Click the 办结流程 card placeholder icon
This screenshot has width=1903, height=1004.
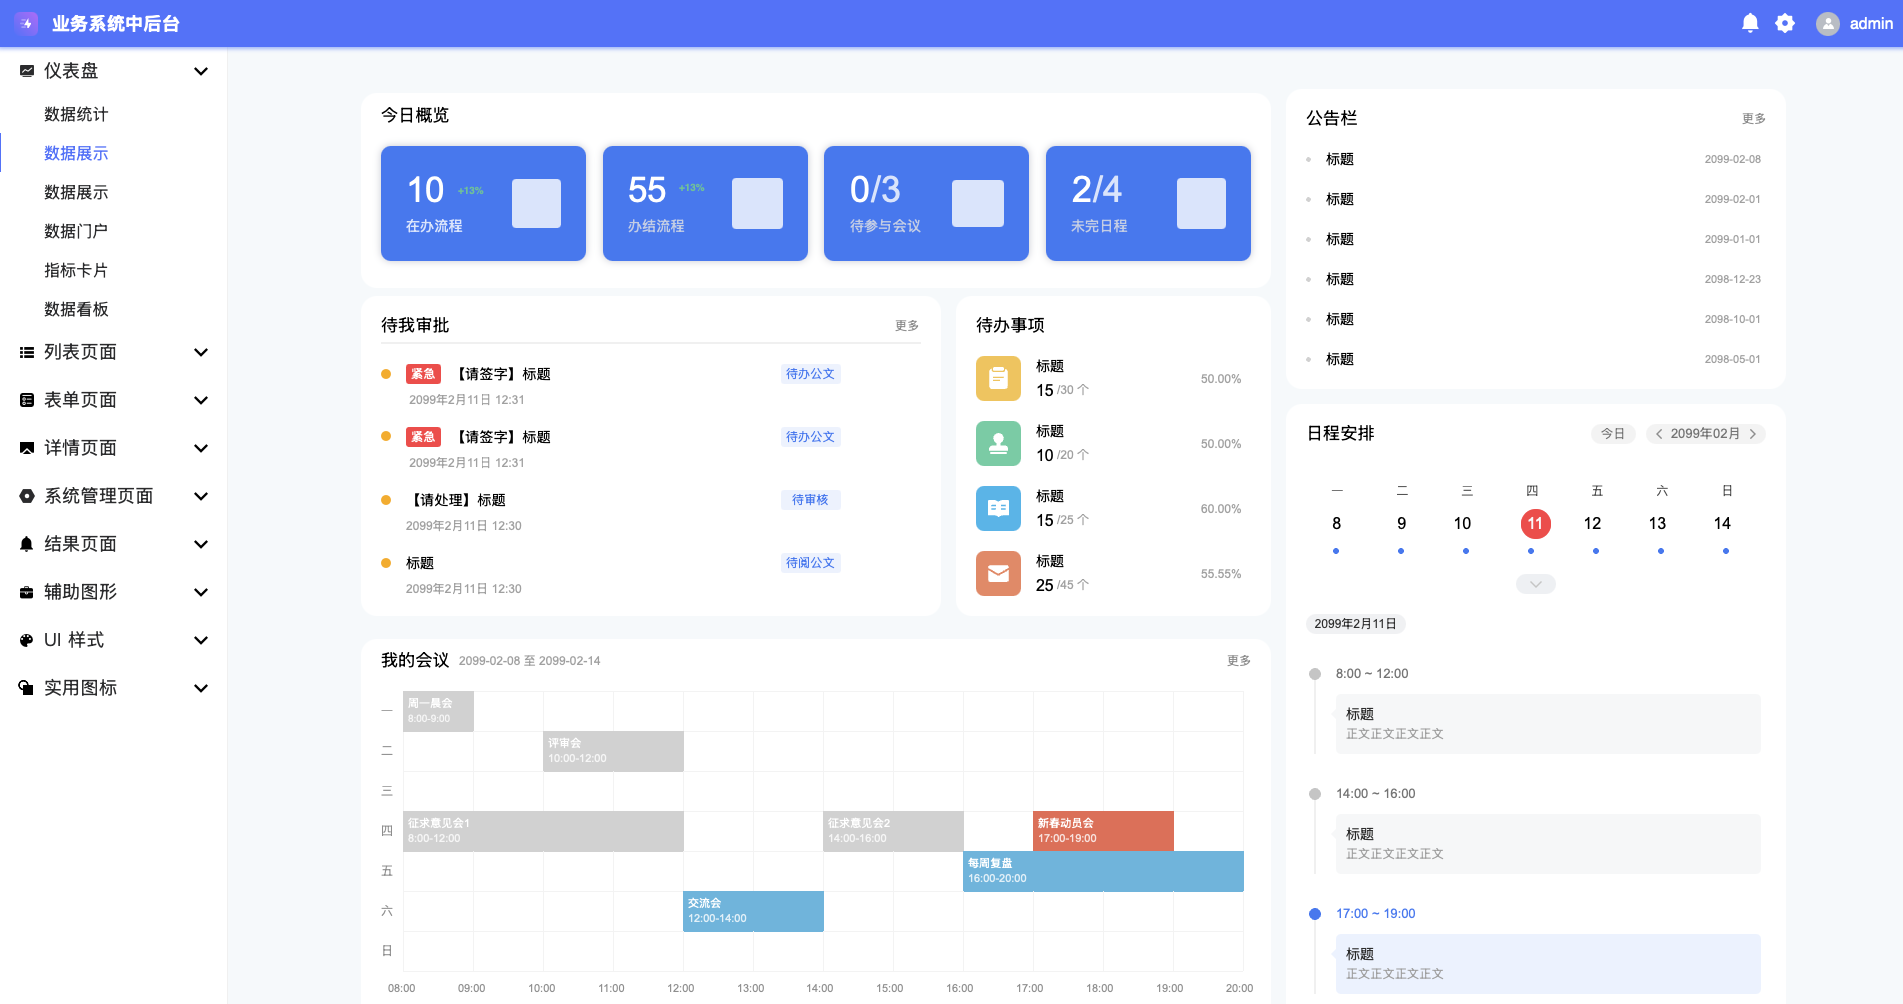point(757,204)
